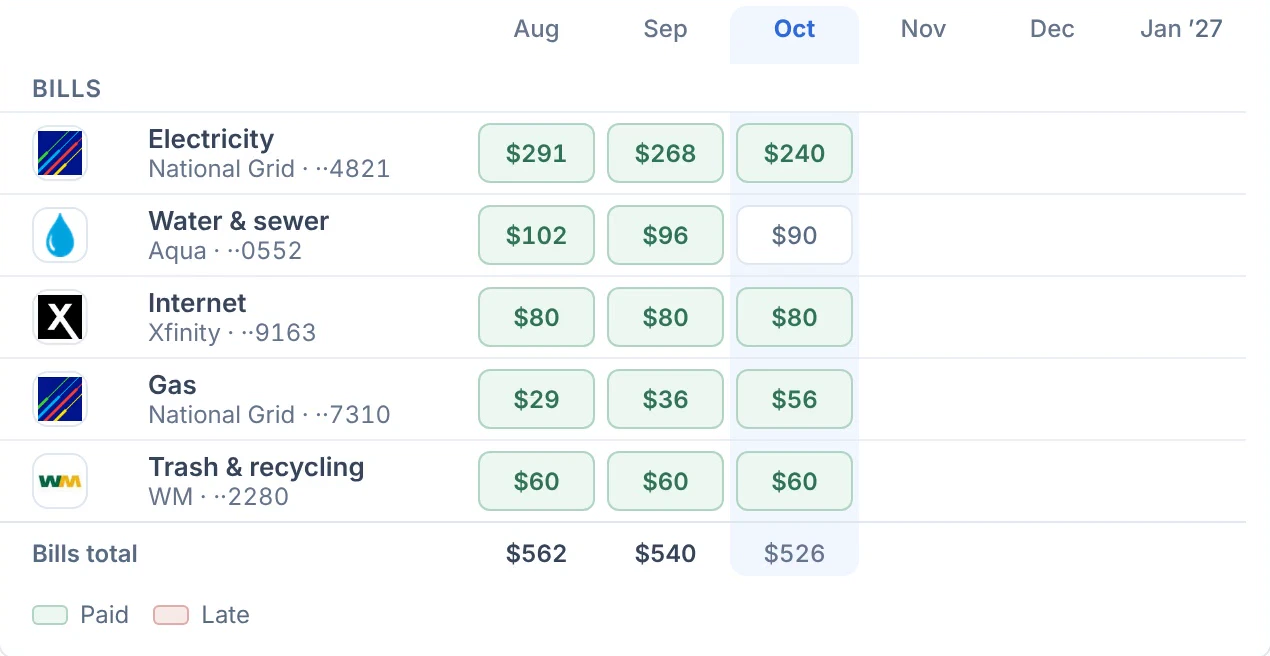Open the unpaid $90 October water bill
The image size is (1270, 656).
click(x=794, y=235)
